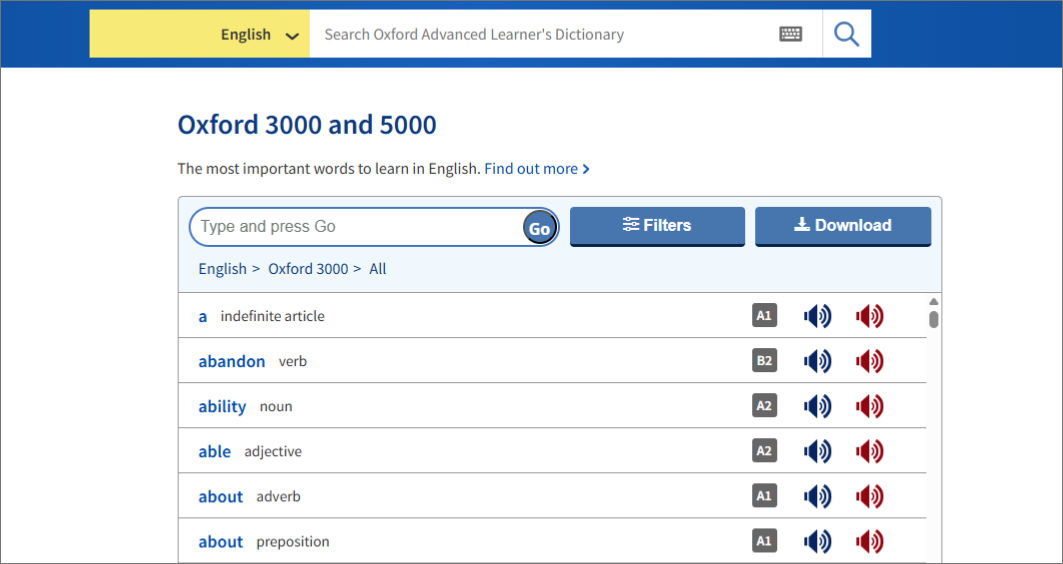Screen dimensions: 1063x564
Task: Open the word entry 'ability'
Action: point(222,407)
